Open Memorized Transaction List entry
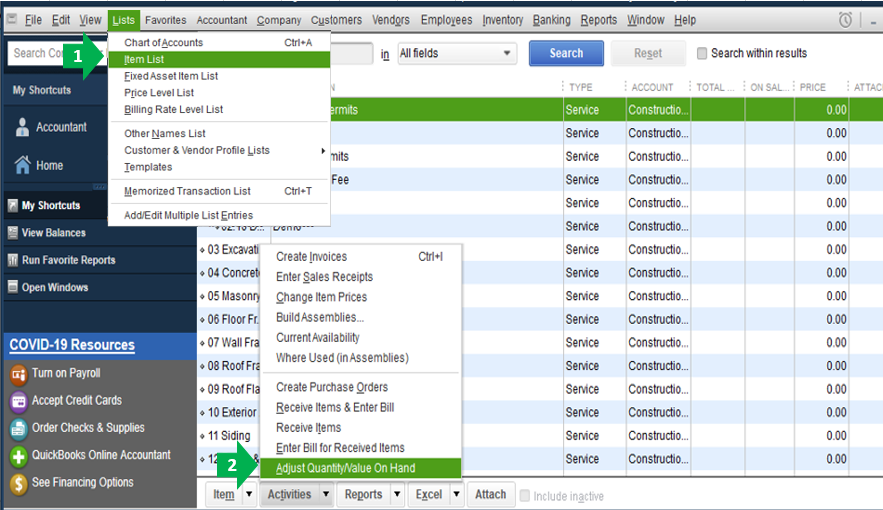The width and height of the screenshot is (883, 510). (x=219, y=191)
